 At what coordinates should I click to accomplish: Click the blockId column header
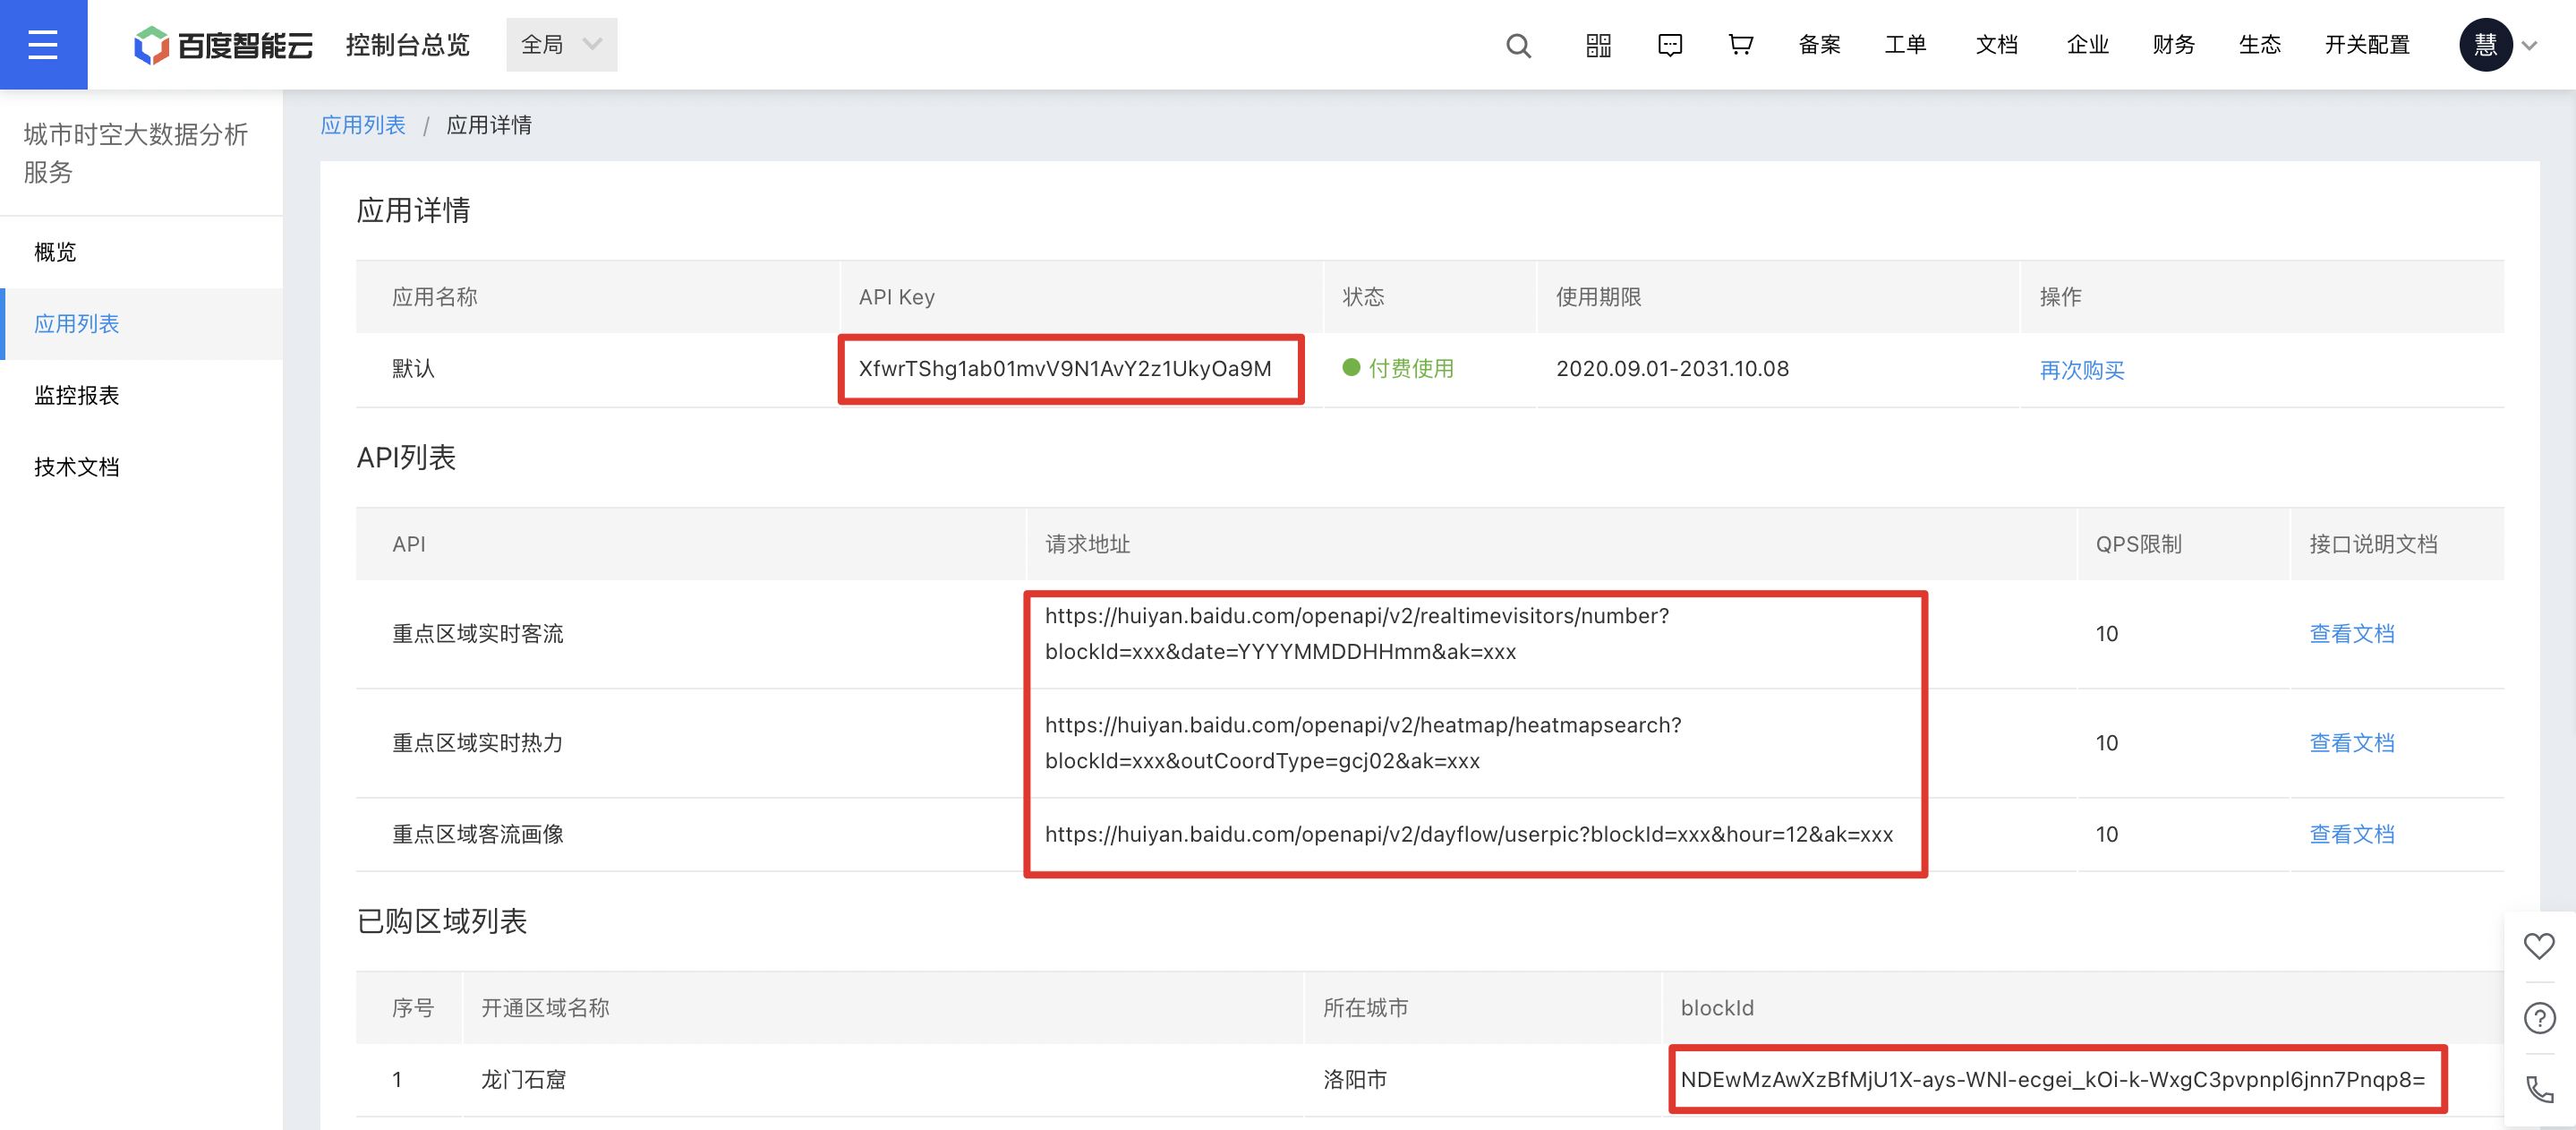click(1717, 1008)
